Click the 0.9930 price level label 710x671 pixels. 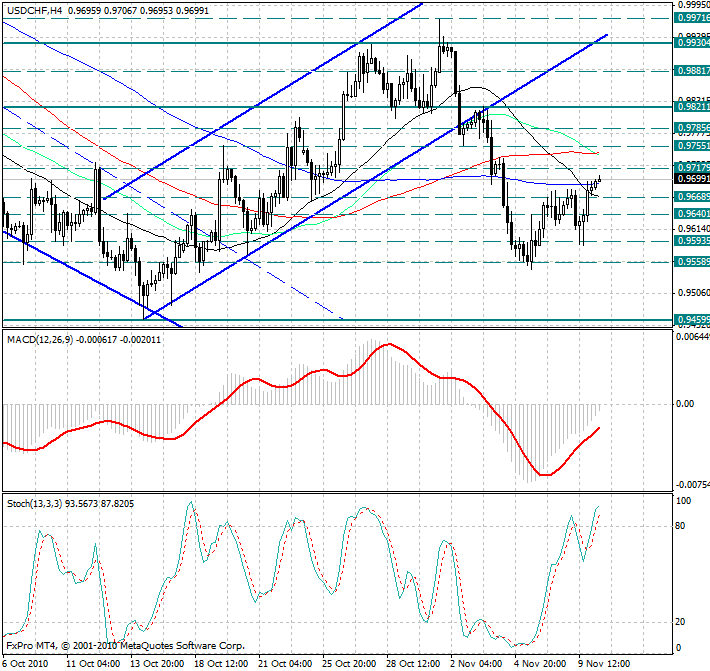[x=692, y=43]
